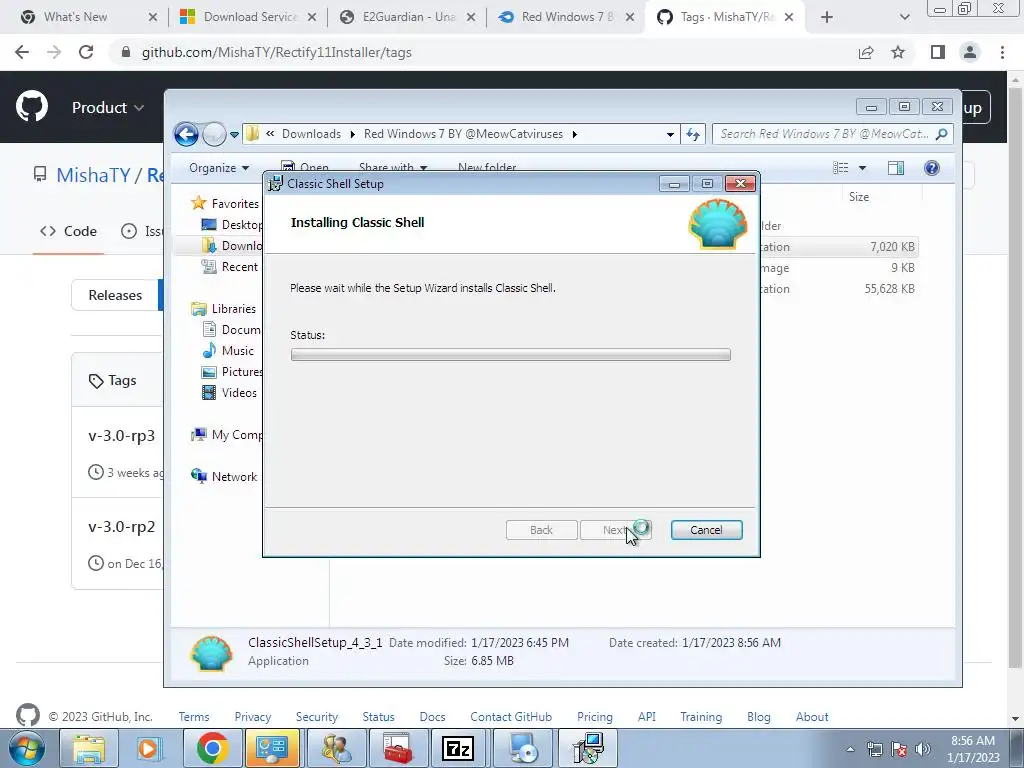Open the Organize menu in Explorer
Screen dimensions: 1024x768
point(219,168)
